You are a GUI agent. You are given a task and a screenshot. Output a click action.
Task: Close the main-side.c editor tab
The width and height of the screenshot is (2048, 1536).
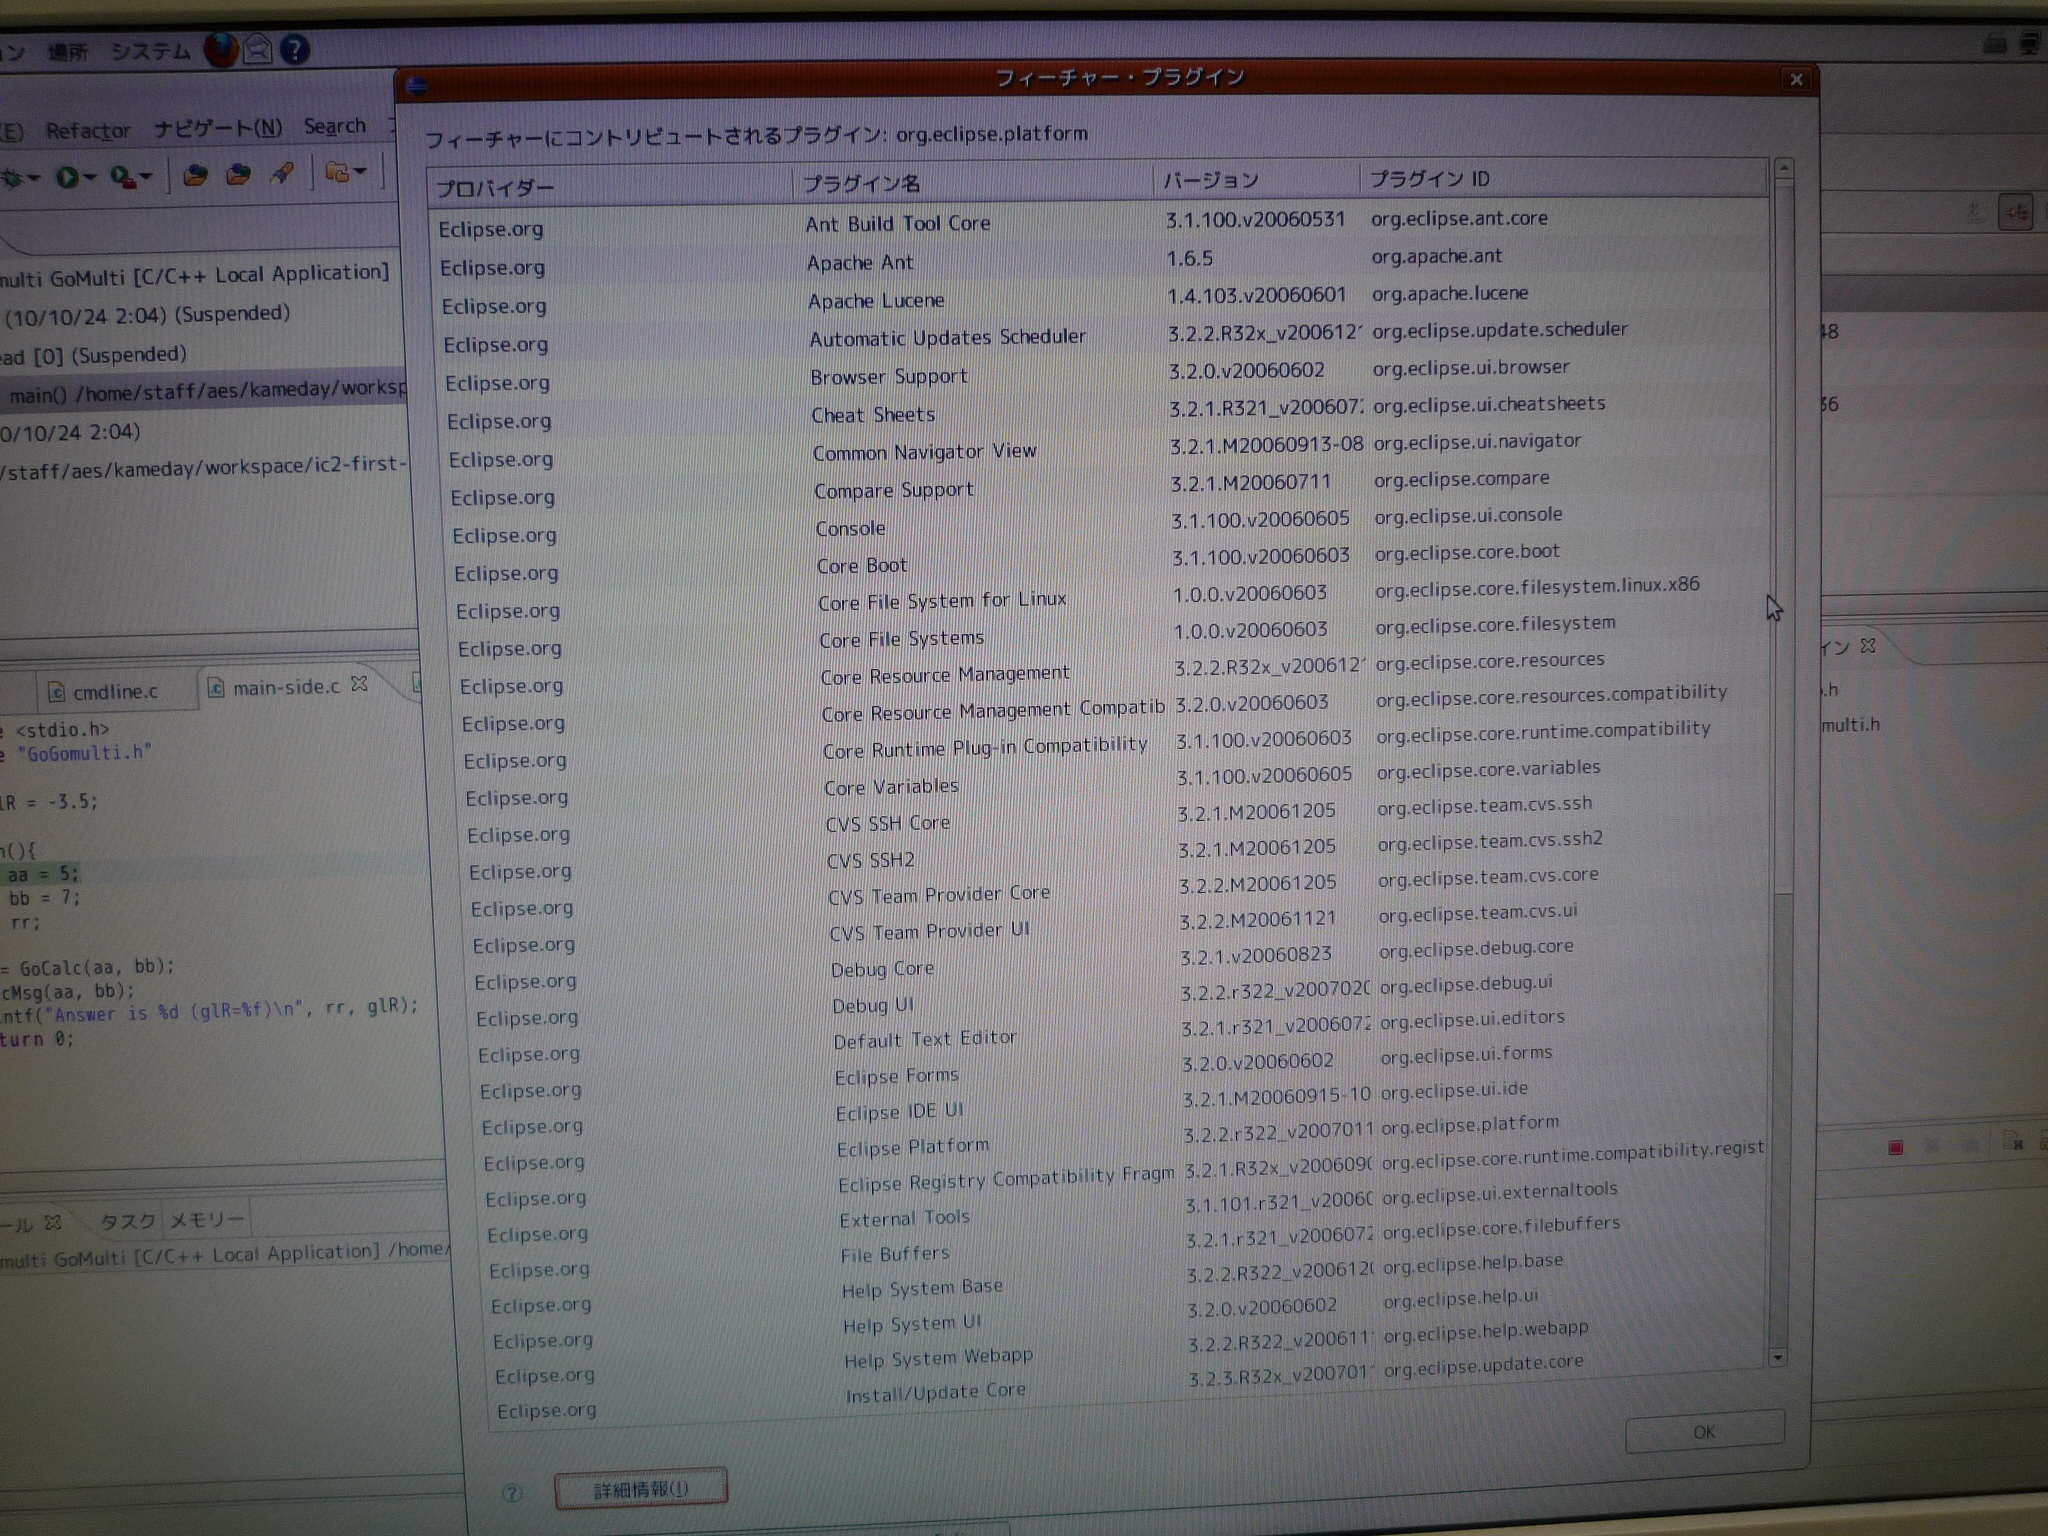click(359, 684)
